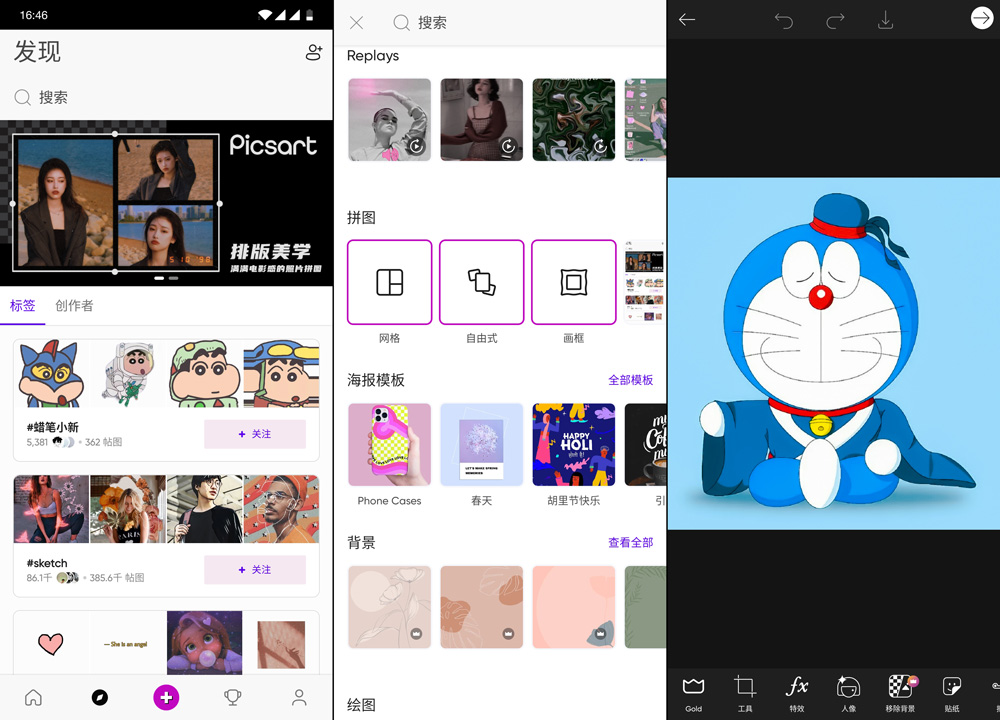Screen dimensions: 1000x720
Task: Select the compass Discover icon in bottom navigation
Action: [99, 698]
